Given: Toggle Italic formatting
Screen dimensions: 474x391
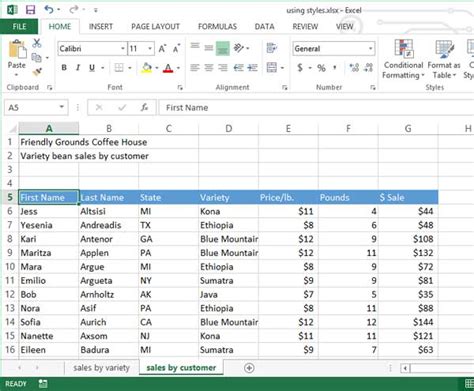Looking at the screenshot, I should (x=78, y=68).
